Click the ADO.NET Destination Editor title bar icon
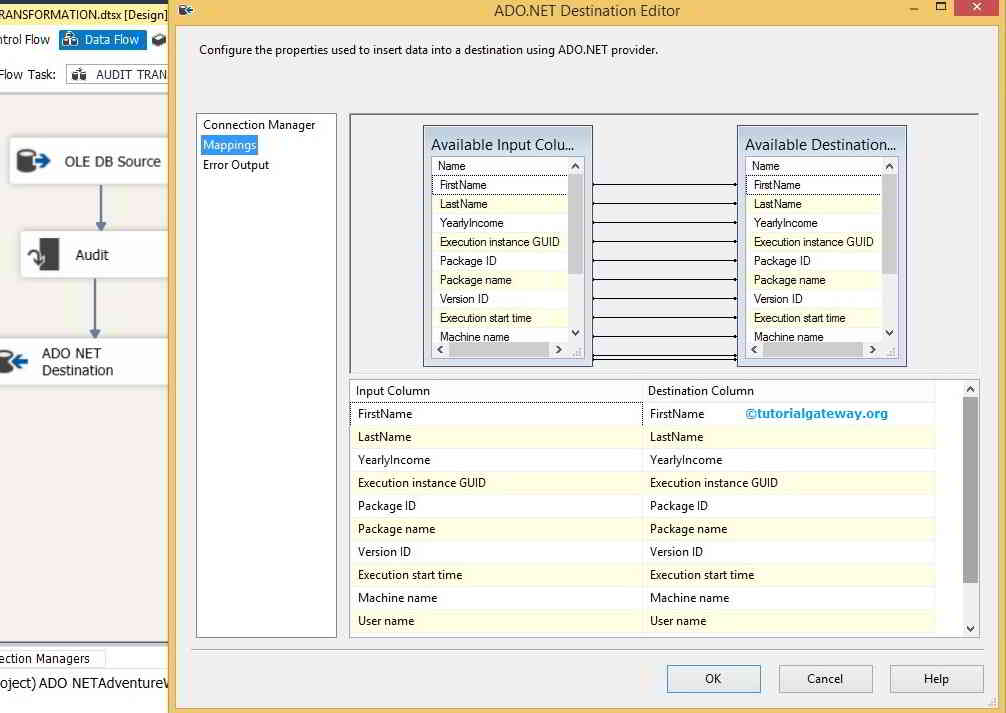1006x713 pixels. click(184, 9)
